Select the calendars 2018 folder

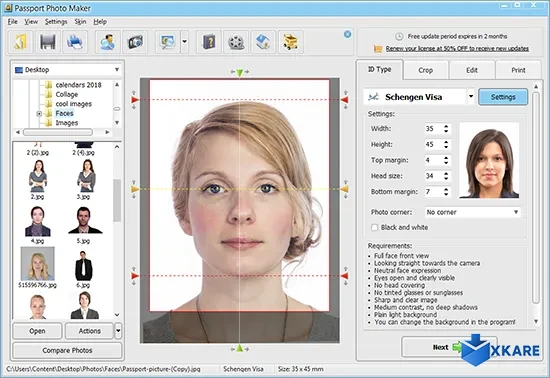pos(78,85)
